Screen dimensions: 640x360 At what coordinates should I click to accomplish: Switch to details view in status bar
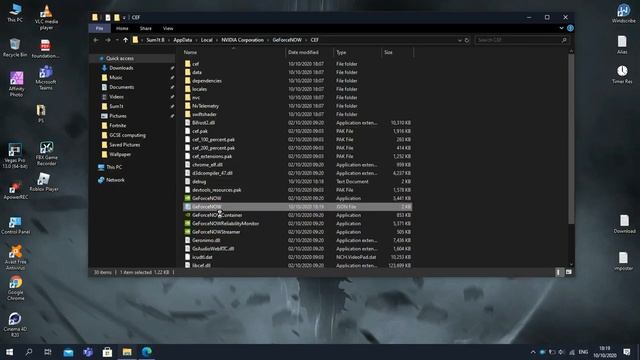(559, 272)
